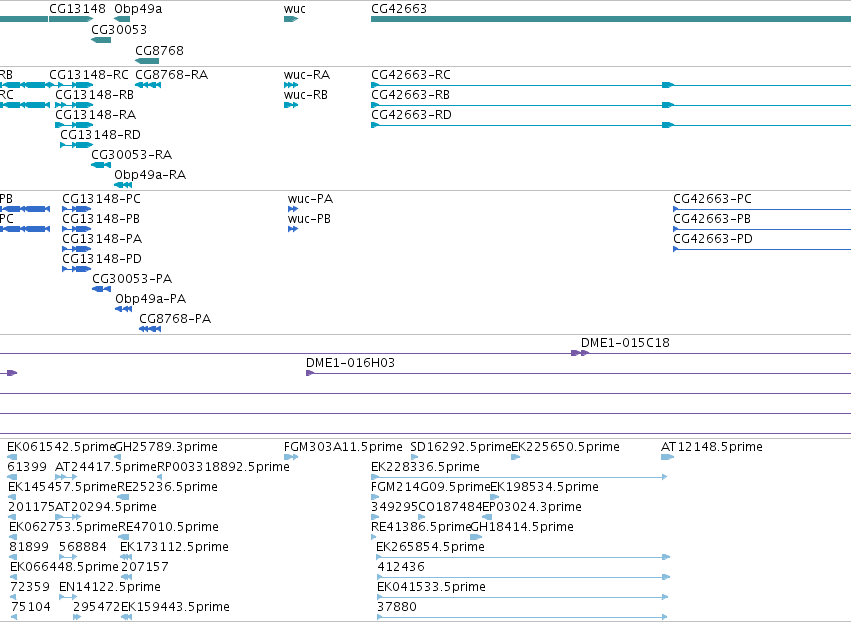851x622 pixels.
Task: Click EST AT12148.5prime
Action: (x=712, y=447)
